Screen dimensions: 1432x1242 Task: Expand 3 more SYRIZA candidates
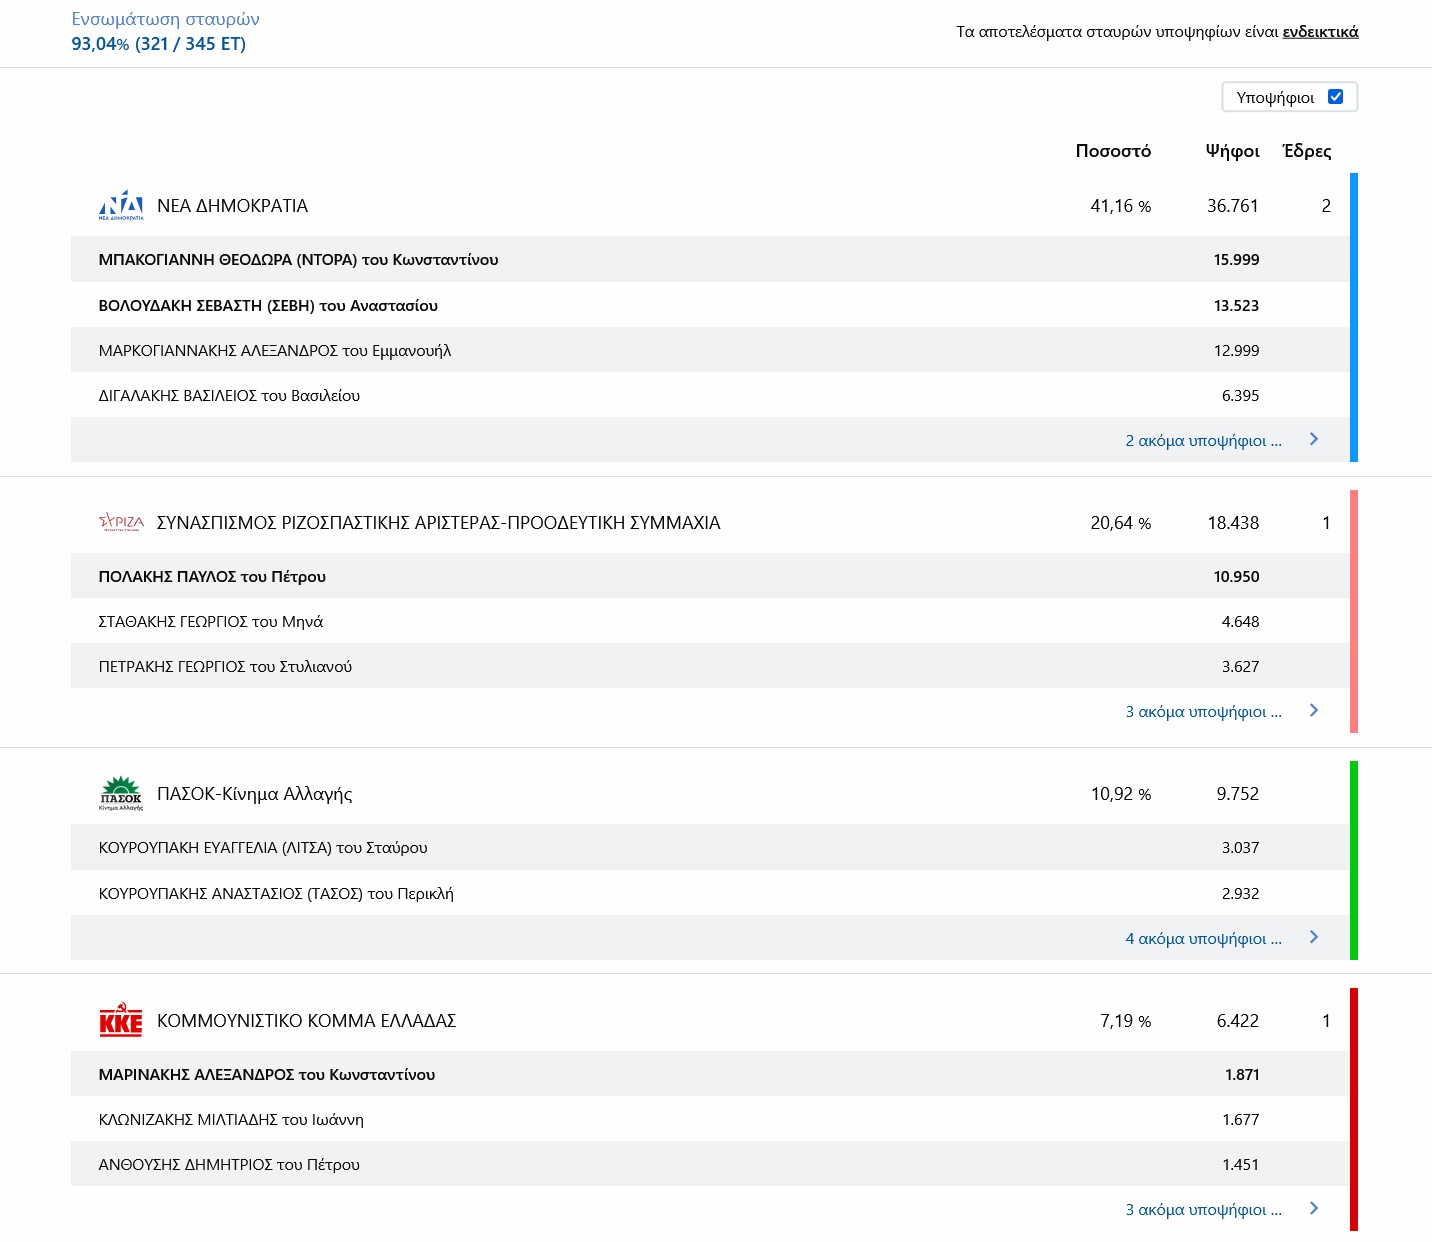coord(1203,711)
